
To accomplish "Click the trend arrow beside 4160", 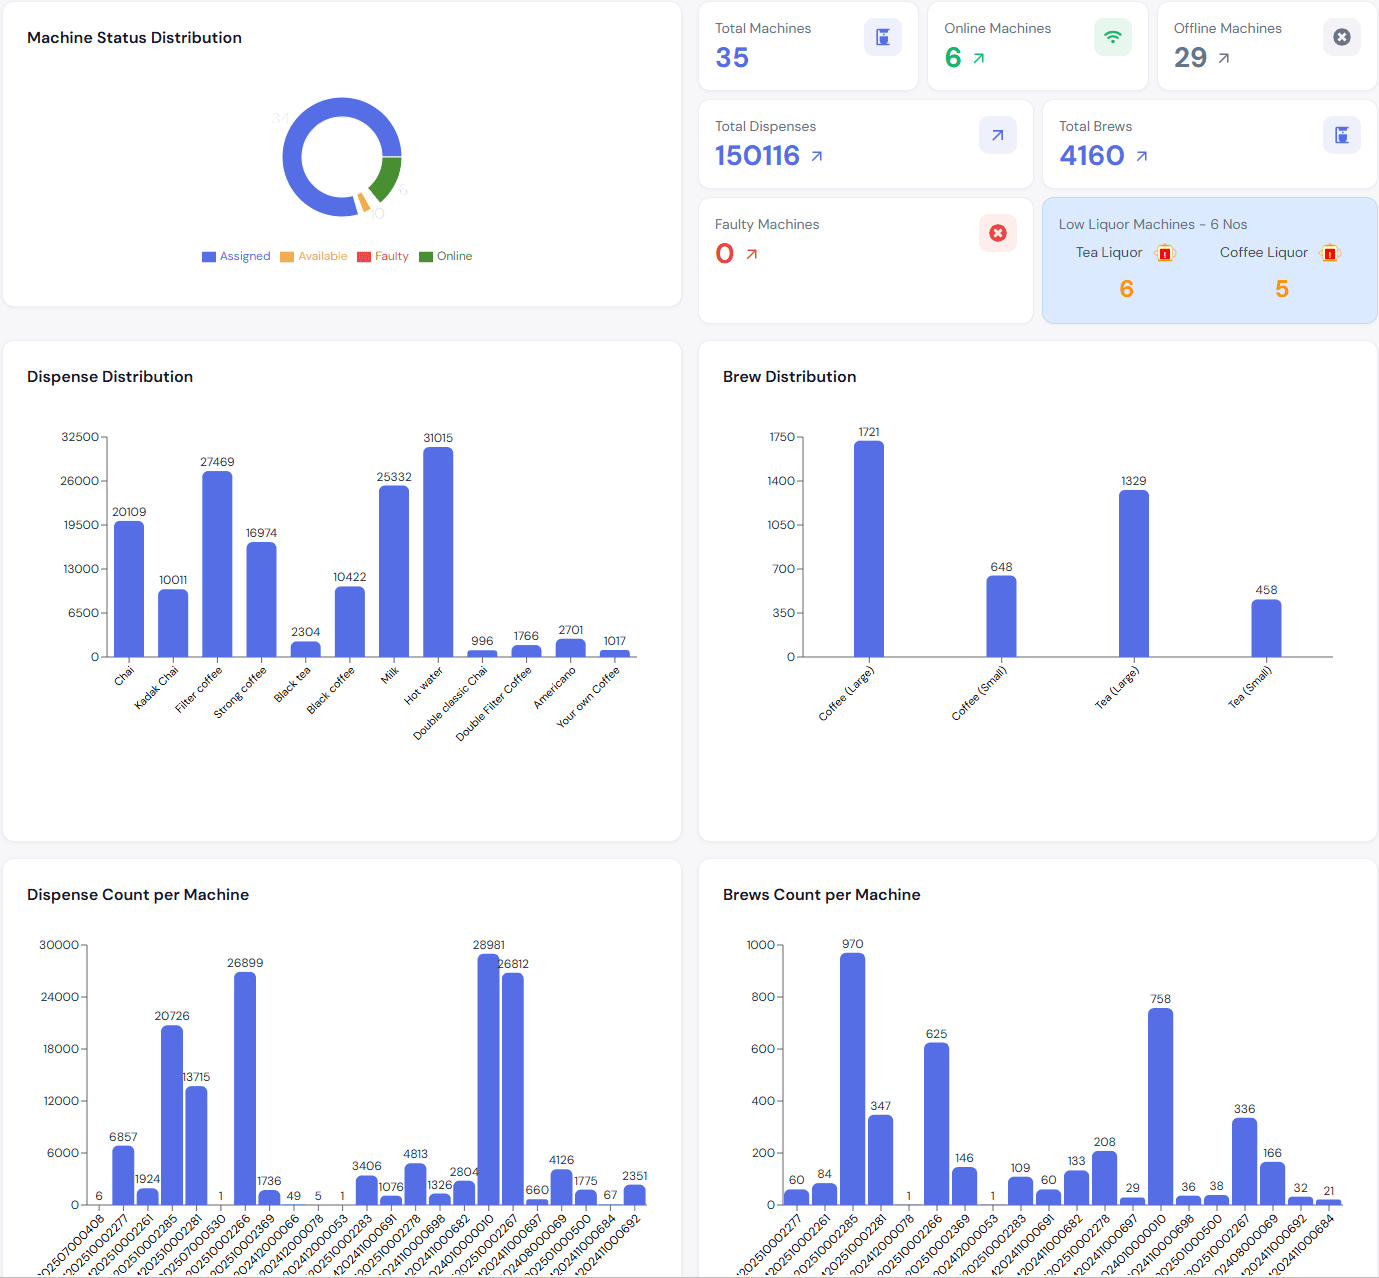I will [1142, 156].
